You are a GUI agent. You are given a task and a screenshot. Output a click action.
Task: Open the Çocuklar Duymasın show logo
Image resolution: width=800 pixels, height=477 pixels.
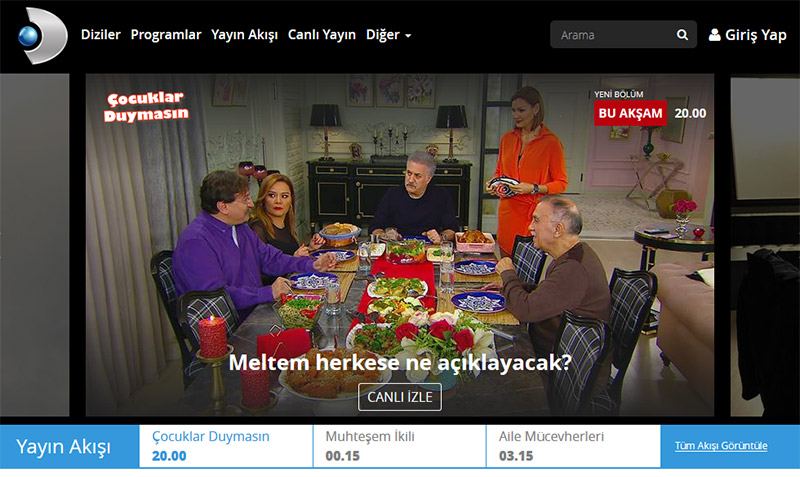click(x=146, y=107)
